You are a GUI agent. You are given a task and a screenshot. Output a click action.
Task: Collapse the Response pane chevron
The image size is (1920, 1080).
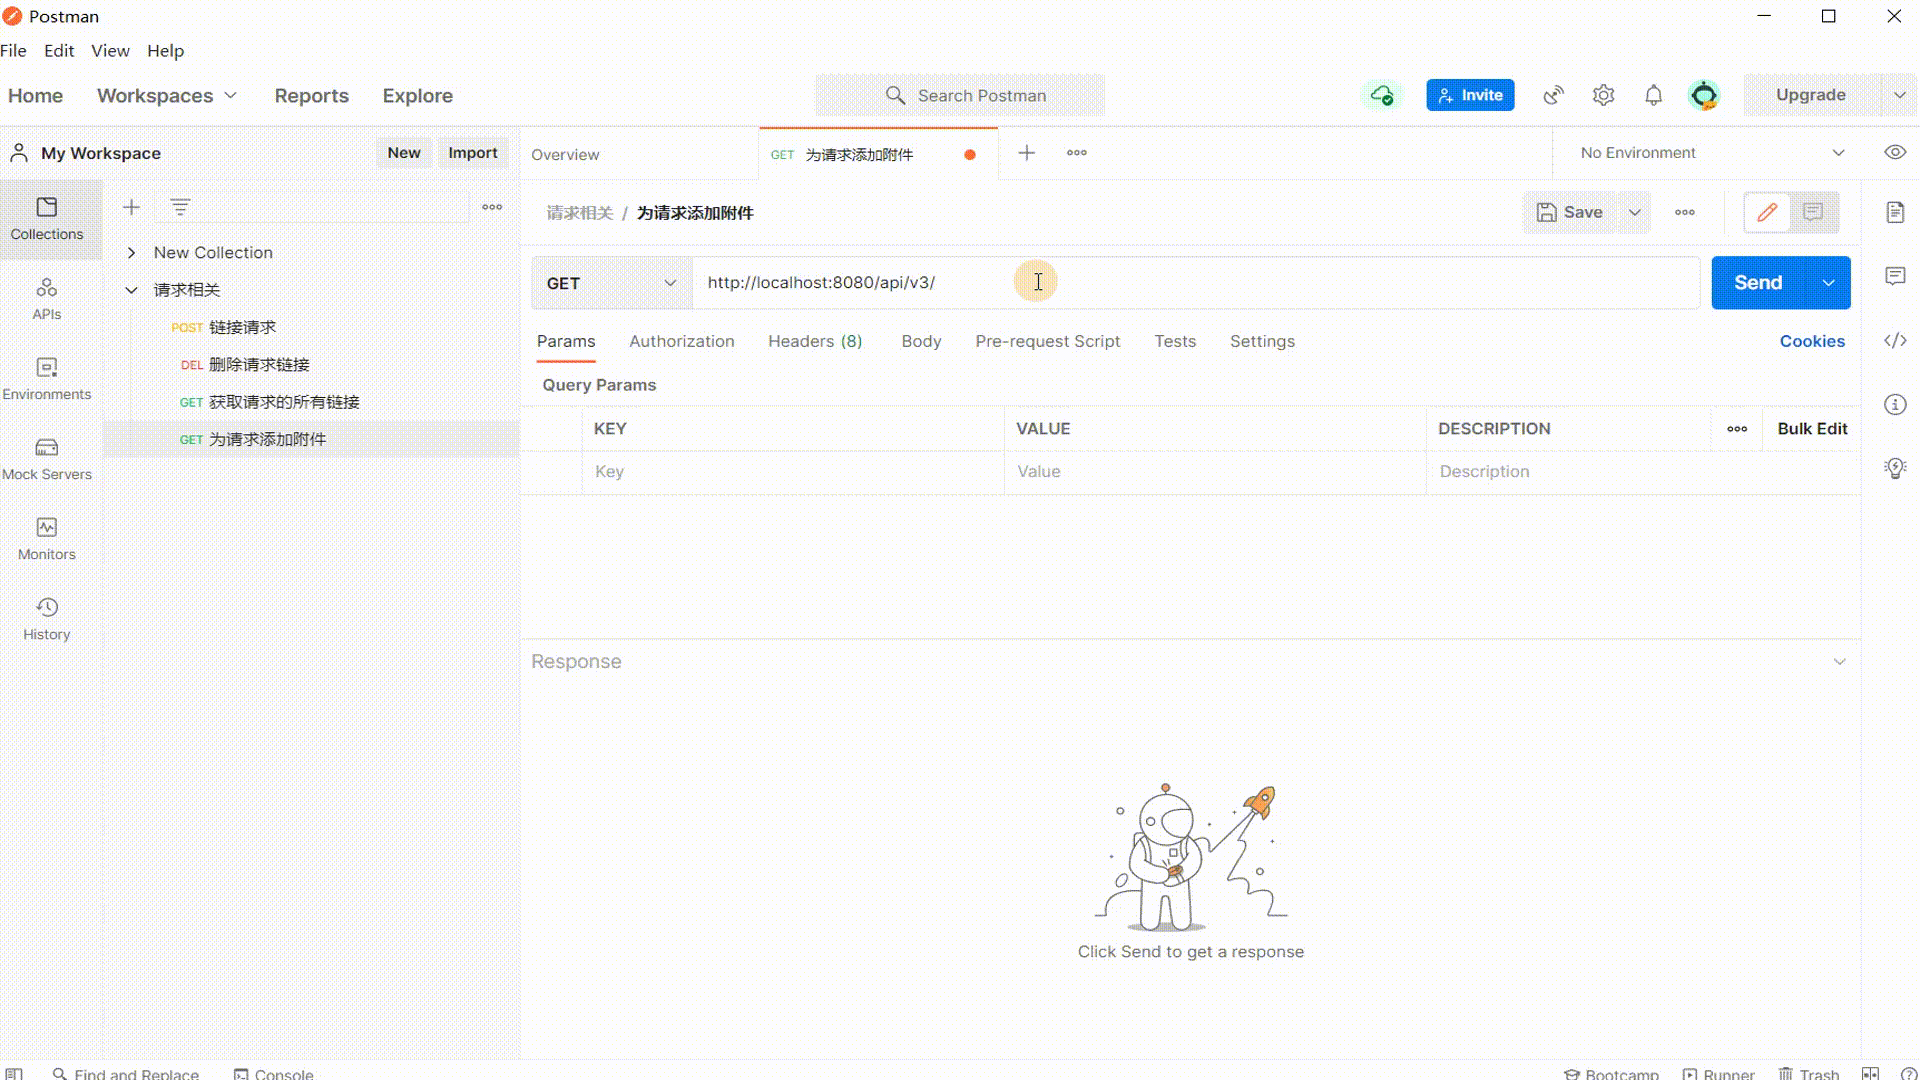point(1839,662)
